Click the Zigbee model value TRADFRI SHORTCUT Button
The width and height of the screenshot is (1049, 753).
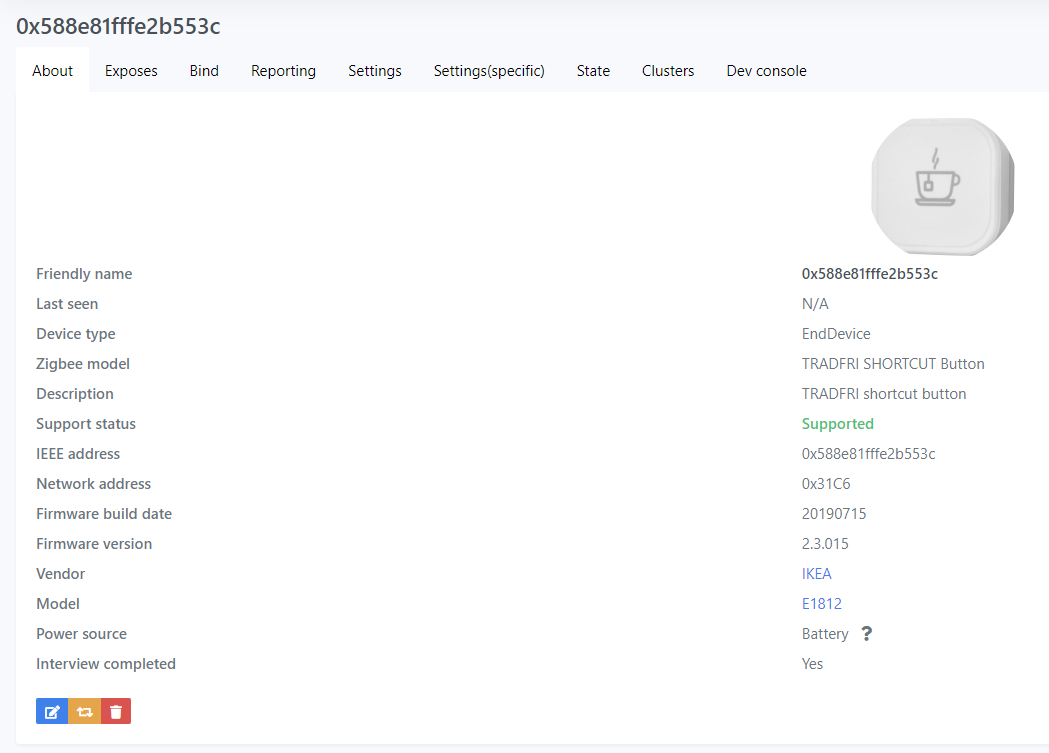(x=893, y=364)
